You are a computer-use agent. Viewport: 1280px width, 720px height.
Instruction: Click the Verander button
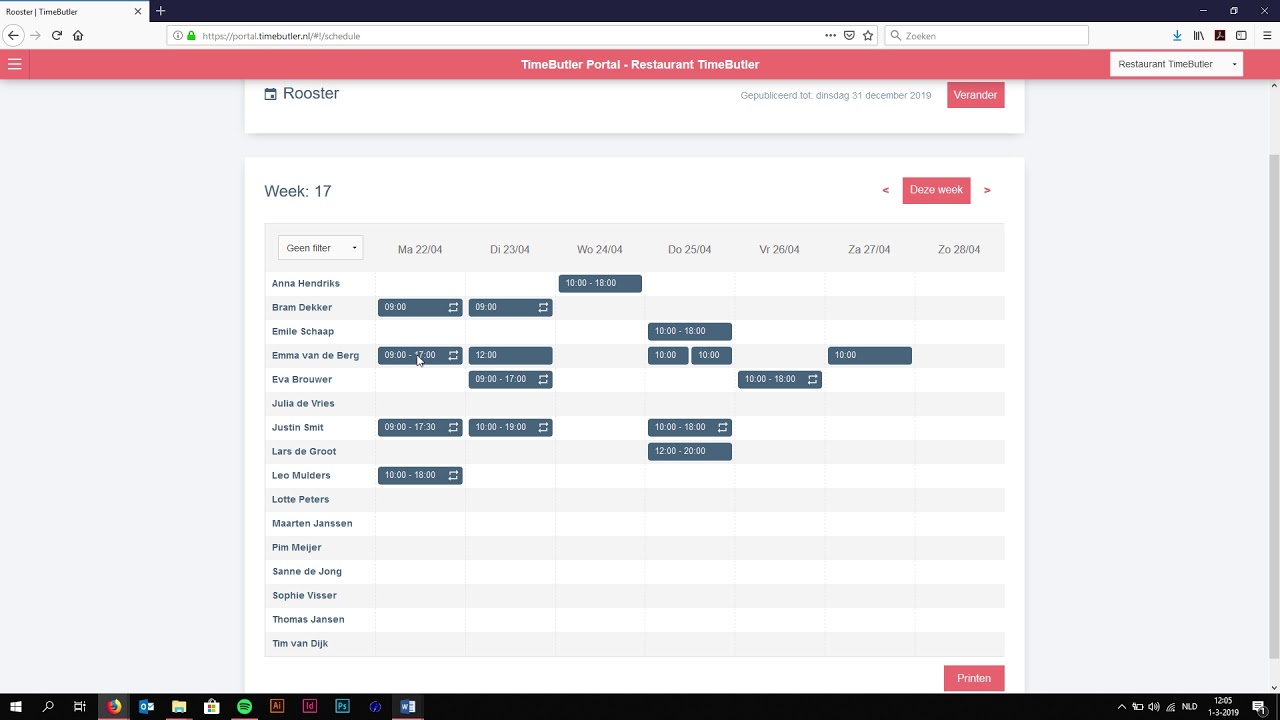click(x=975, y=95)
